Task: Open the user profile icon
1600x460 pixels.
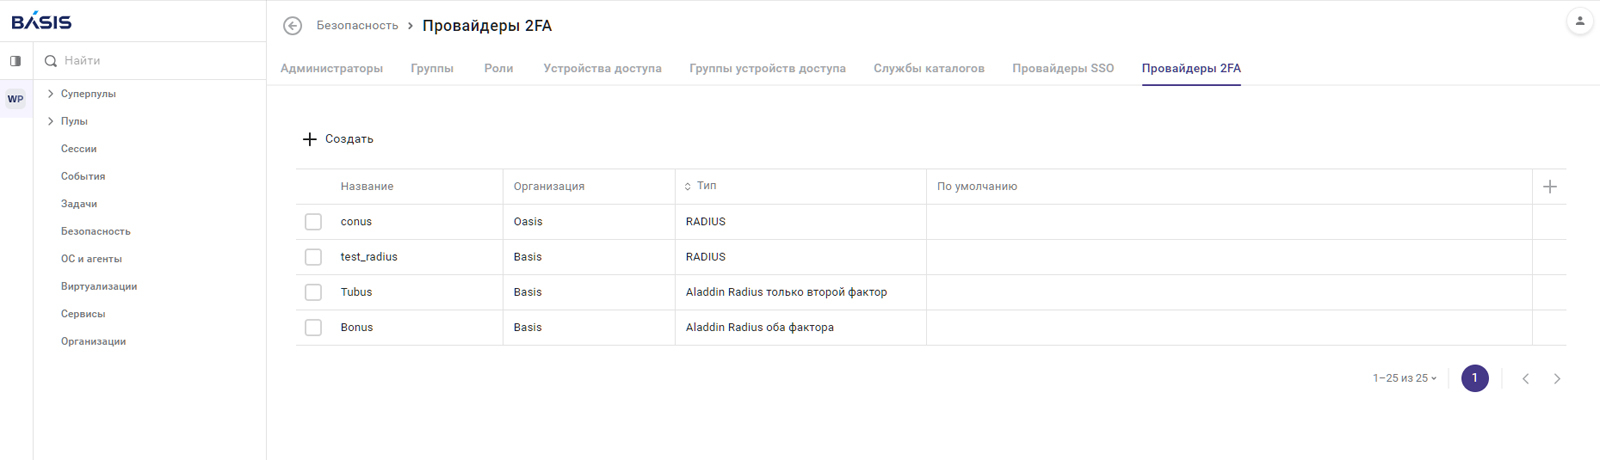Action: point(1579,21)
